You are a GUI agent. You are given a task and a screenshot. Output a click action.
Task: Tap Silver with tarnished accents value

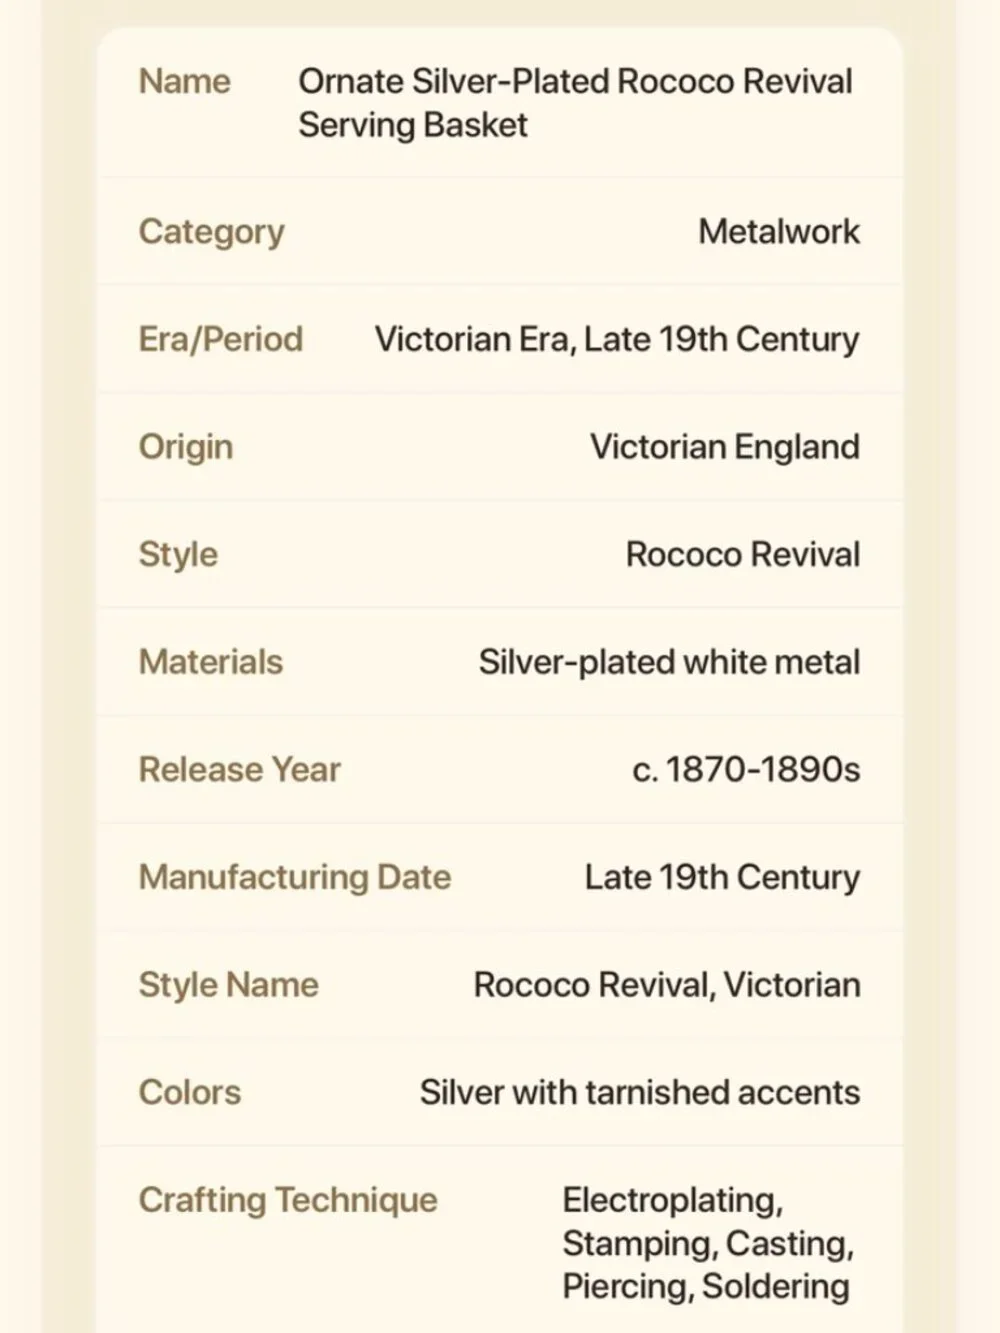[640, 1092]
